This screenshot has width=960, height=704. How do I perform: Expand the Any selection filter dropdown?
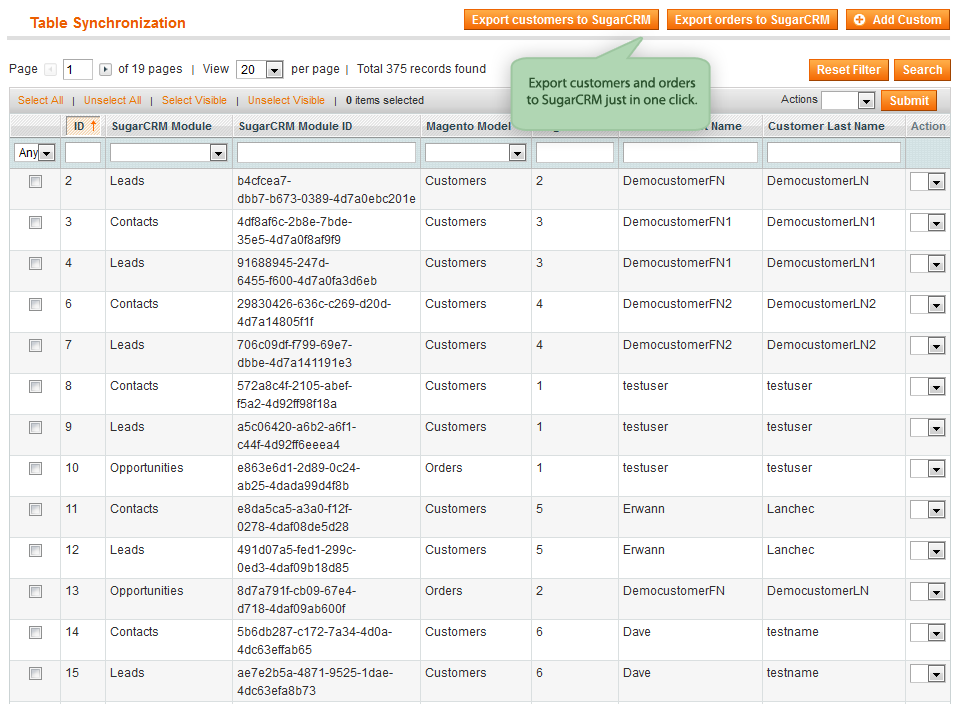[x=35, y=152]
